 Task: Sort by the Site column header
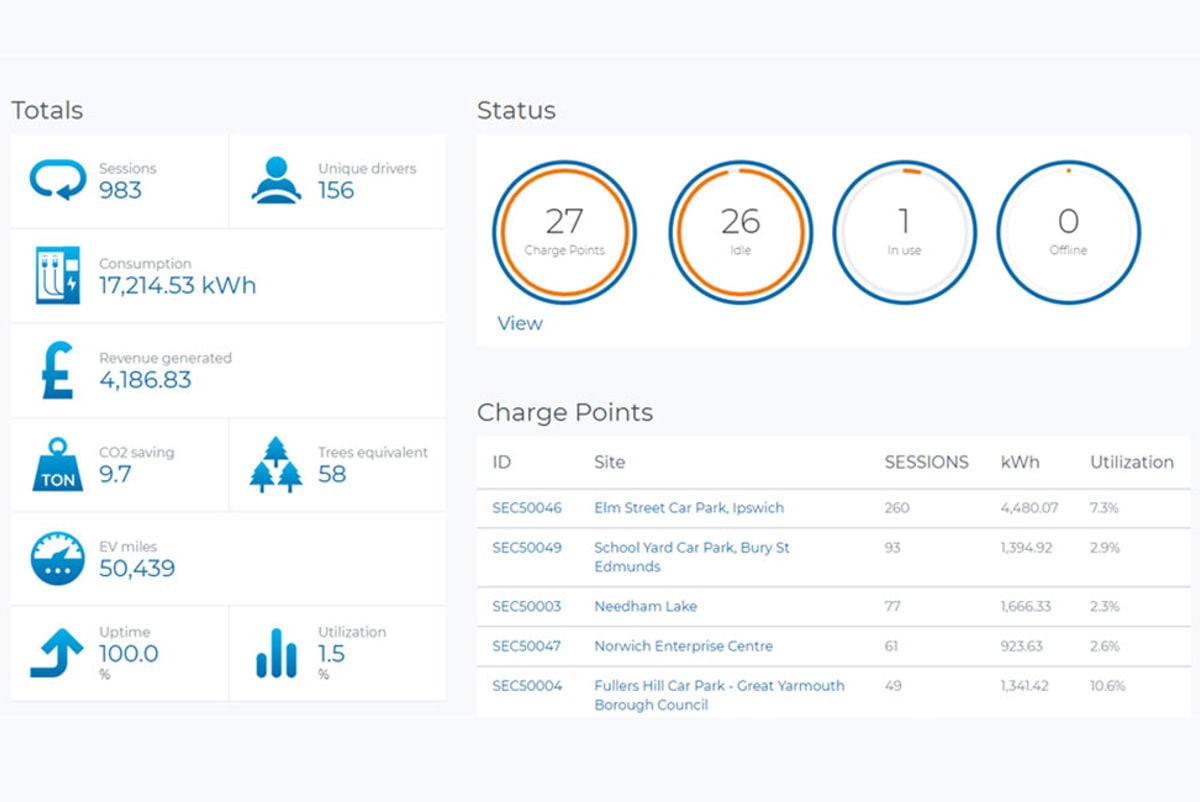pyautogui.click(x=610, y=462)
